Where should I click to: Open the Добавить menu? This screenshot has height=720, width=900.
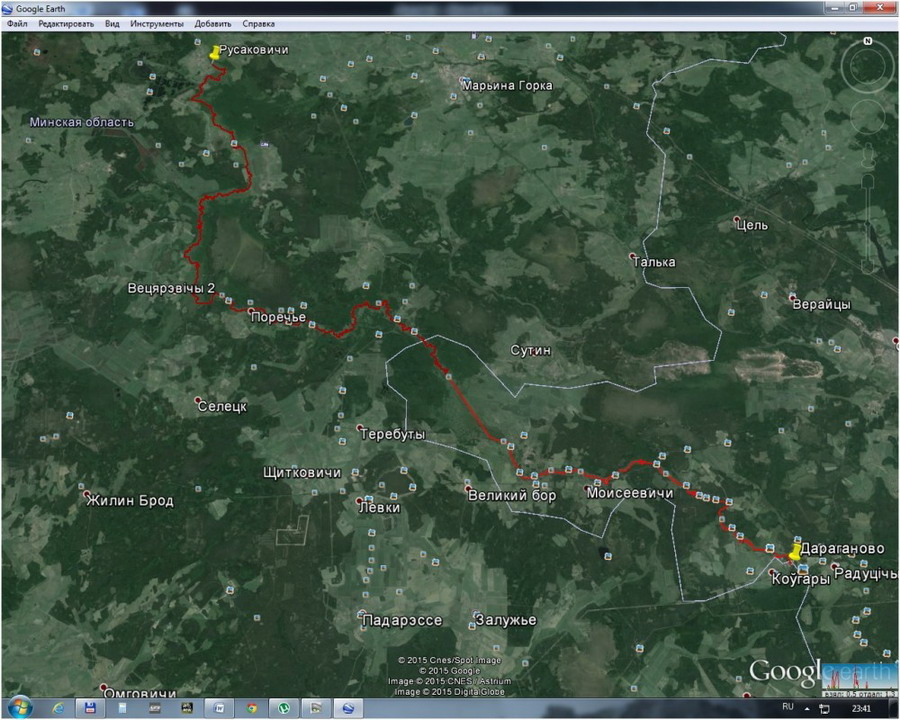click(213, 23)
